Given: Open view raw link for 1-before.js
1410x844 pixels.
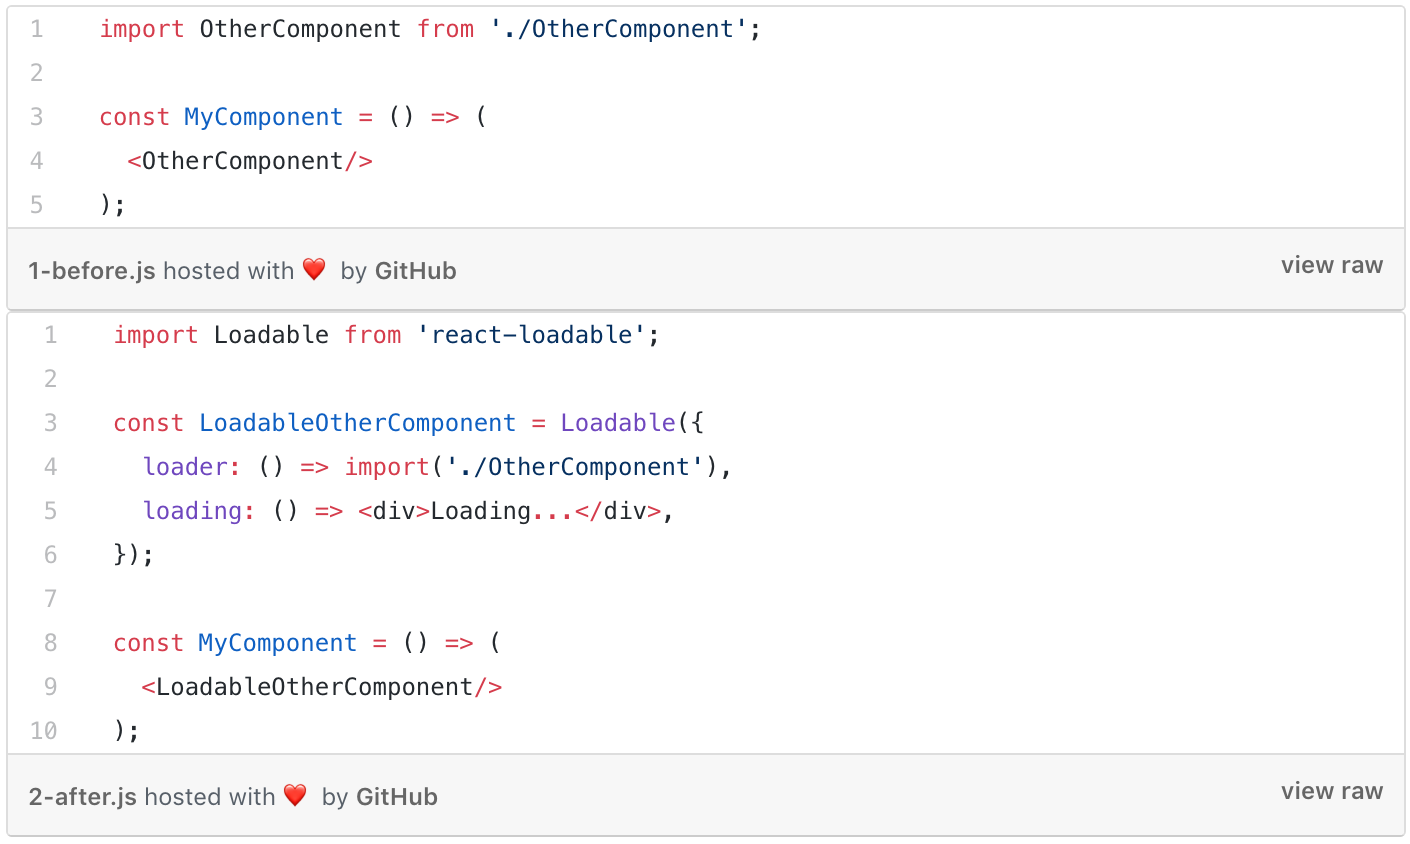Looking at the screenshot, I should [x=1332, y=265].
